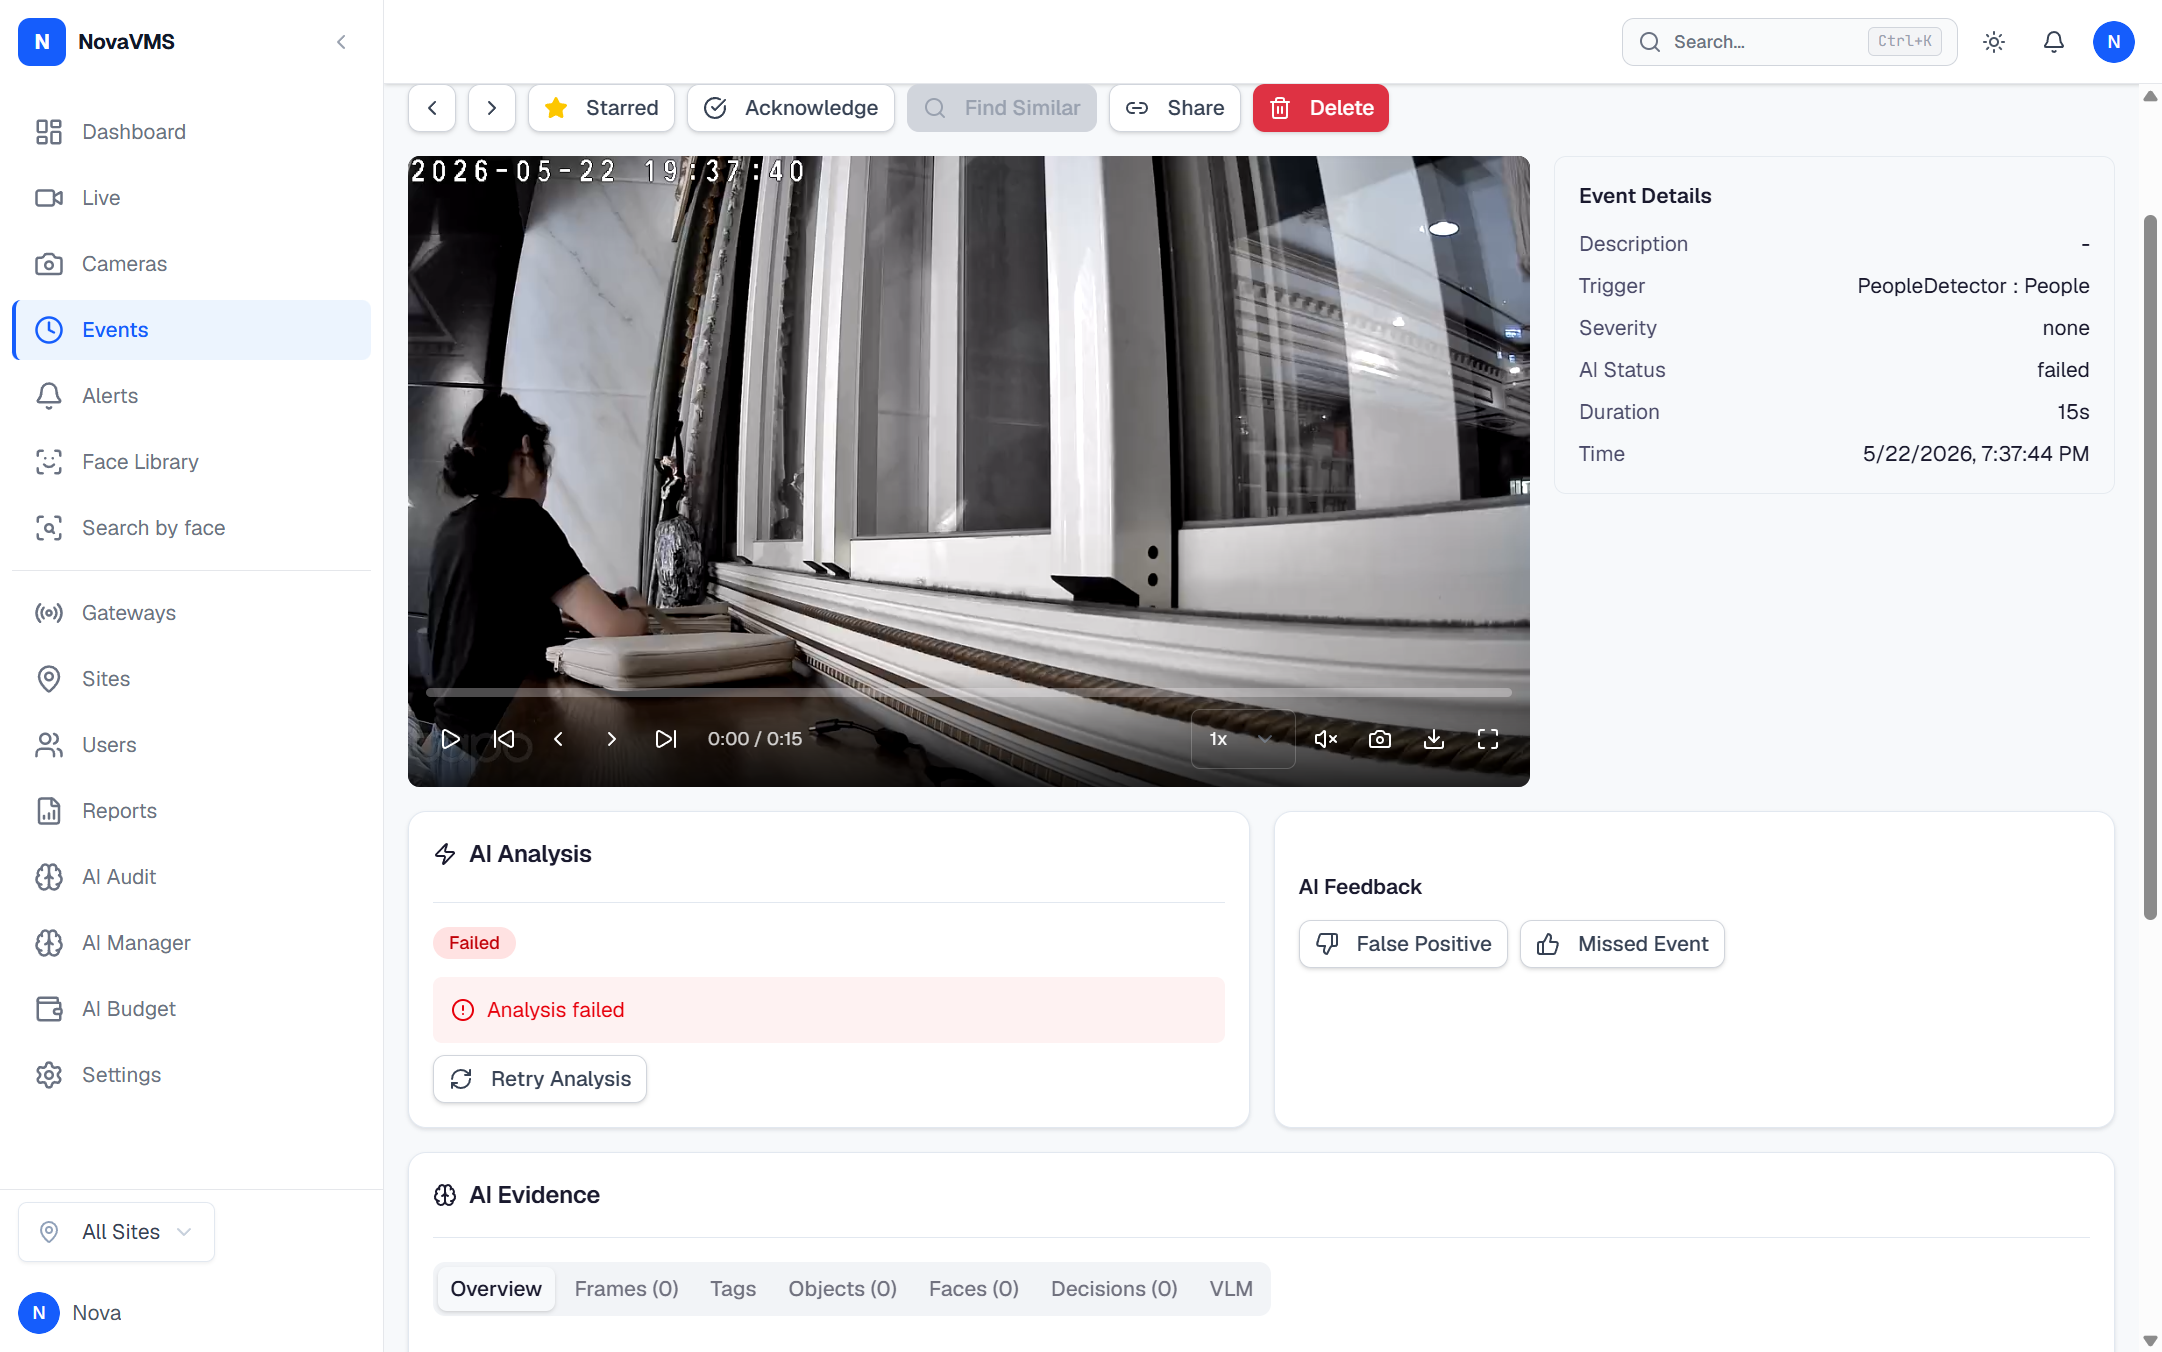Click the page vertical scrollbar
2162x1352 pixels.
pyautogui.click(x=2150, y=567)
